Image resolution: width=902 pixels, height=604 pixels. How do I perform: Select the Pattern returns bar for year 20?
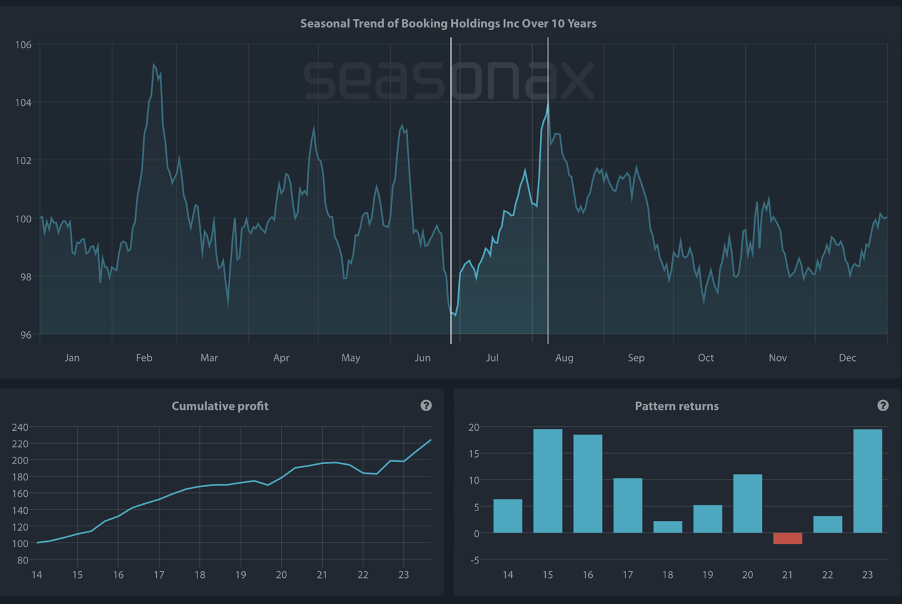click(x=748, y=503)
